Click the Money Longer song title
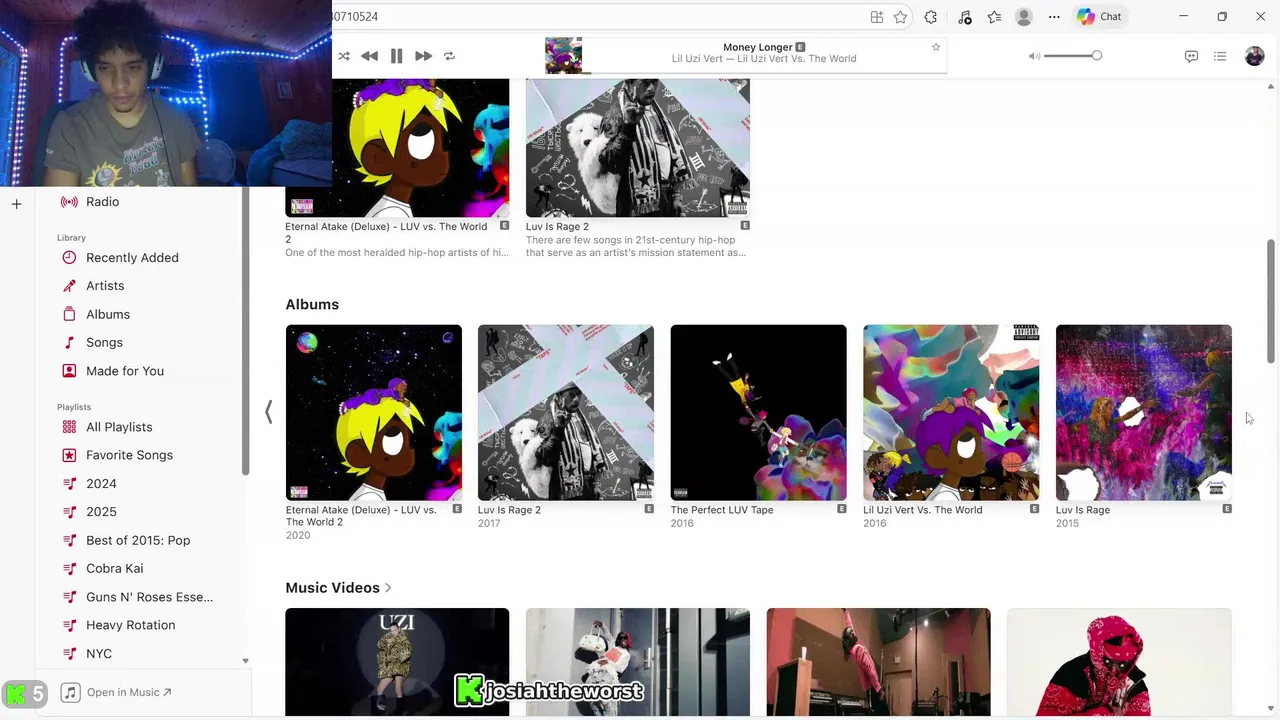The image size is (1280, 720). (758, 47)
